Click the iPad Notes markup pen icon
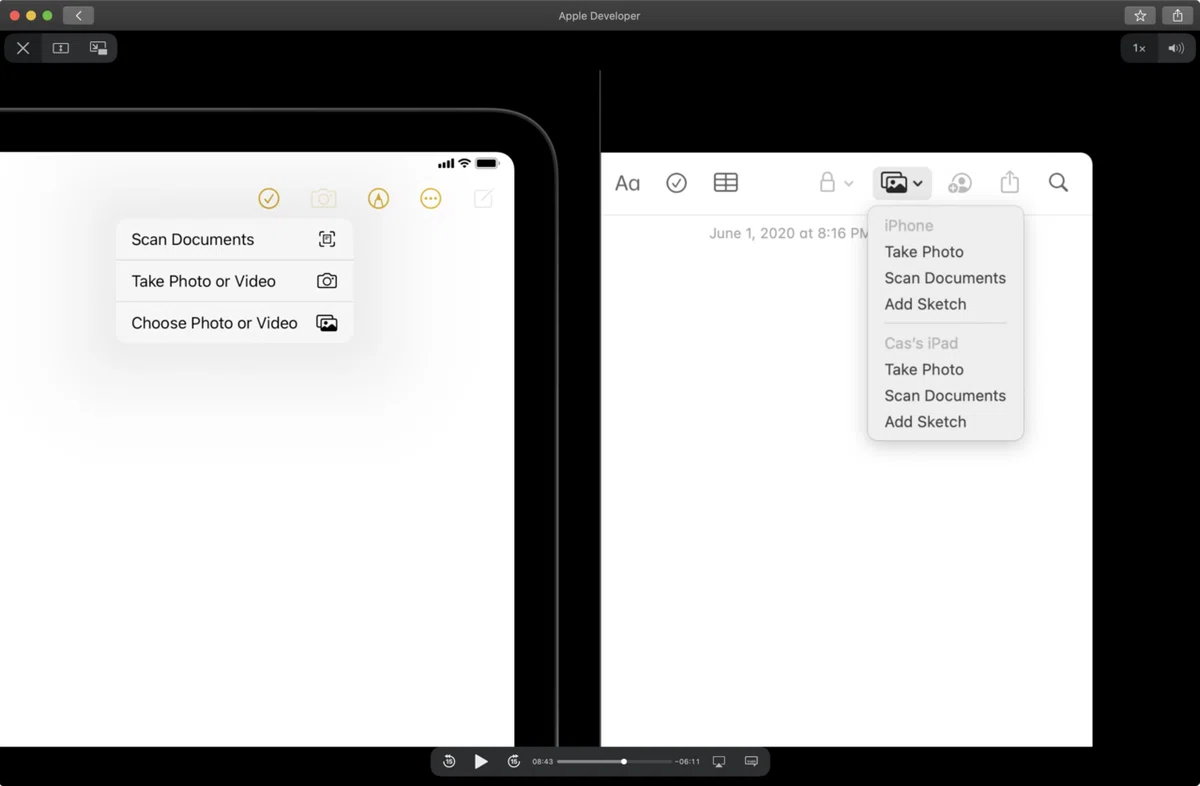This screenshot has height=786, width=1200. (x=378, y=199)
